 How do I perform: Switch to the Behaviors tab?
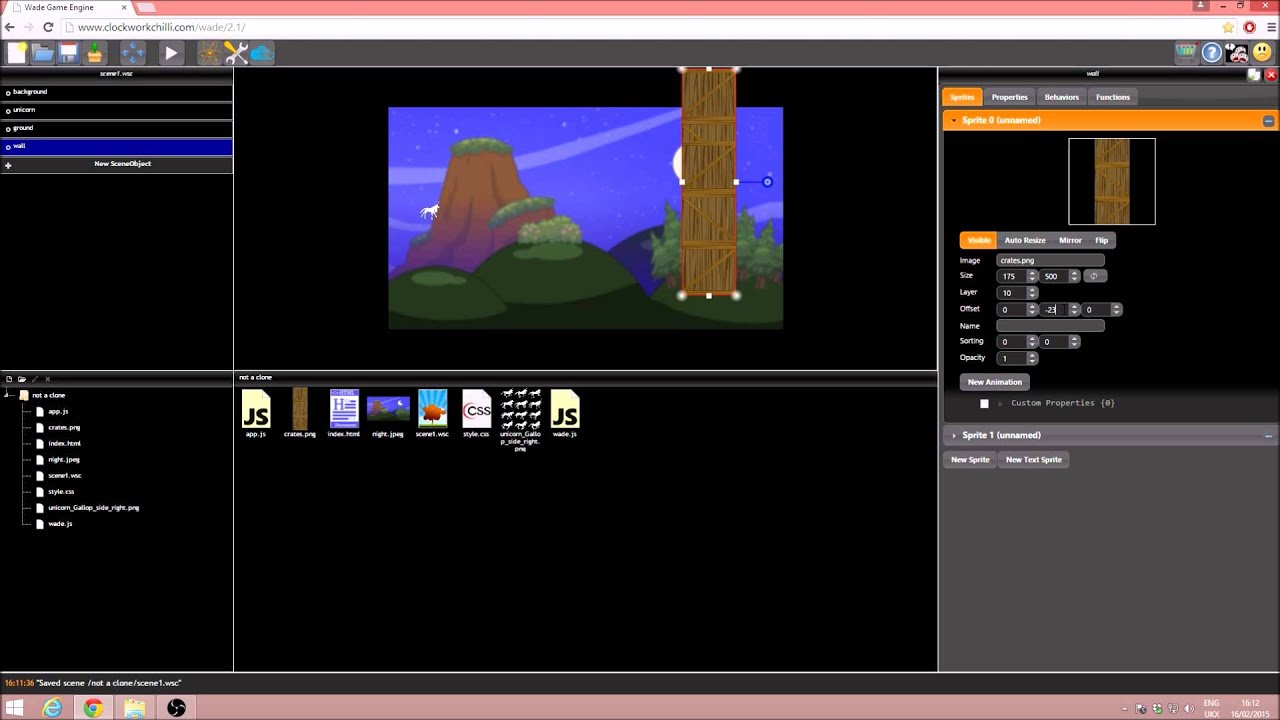(x=1061, y=97)
